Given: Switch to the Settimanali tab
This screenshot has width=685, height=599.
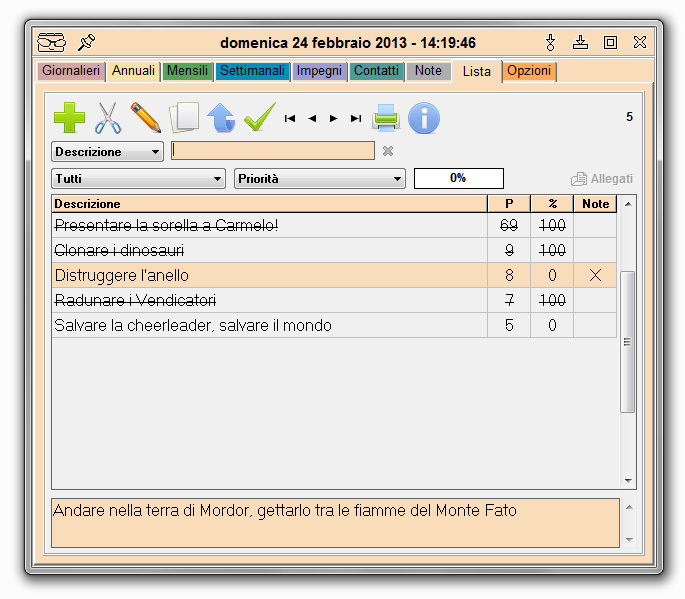Looking at the screenshot, I should (252, 71).
